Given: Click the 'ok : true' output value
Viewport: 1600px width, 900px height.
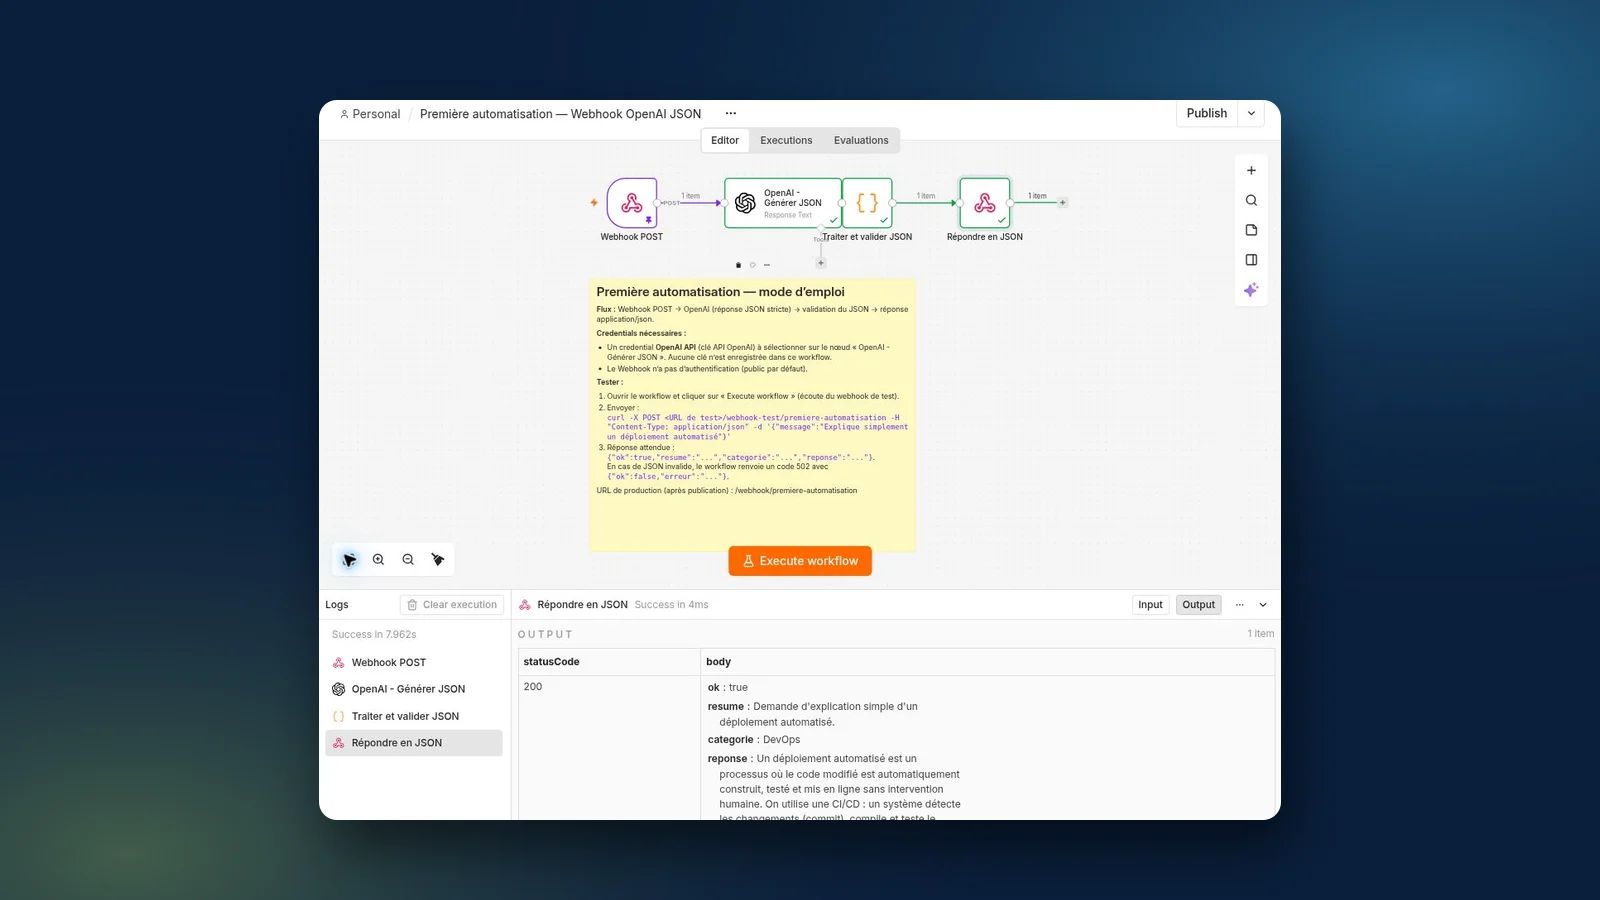Looking at the screenshot, I should pyautogui.click(x=727, y=688).
